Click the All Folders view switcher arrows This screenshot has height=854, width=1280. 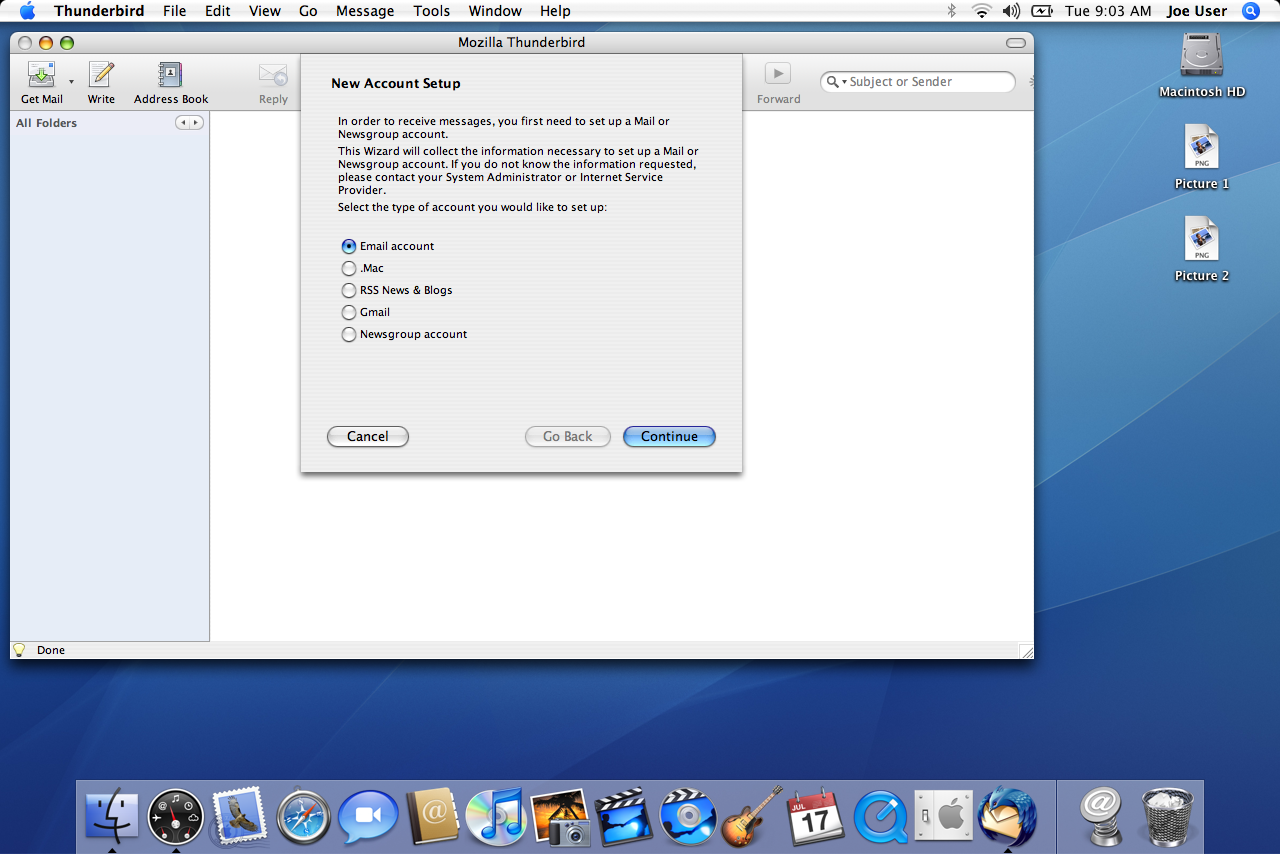[189, 123]
